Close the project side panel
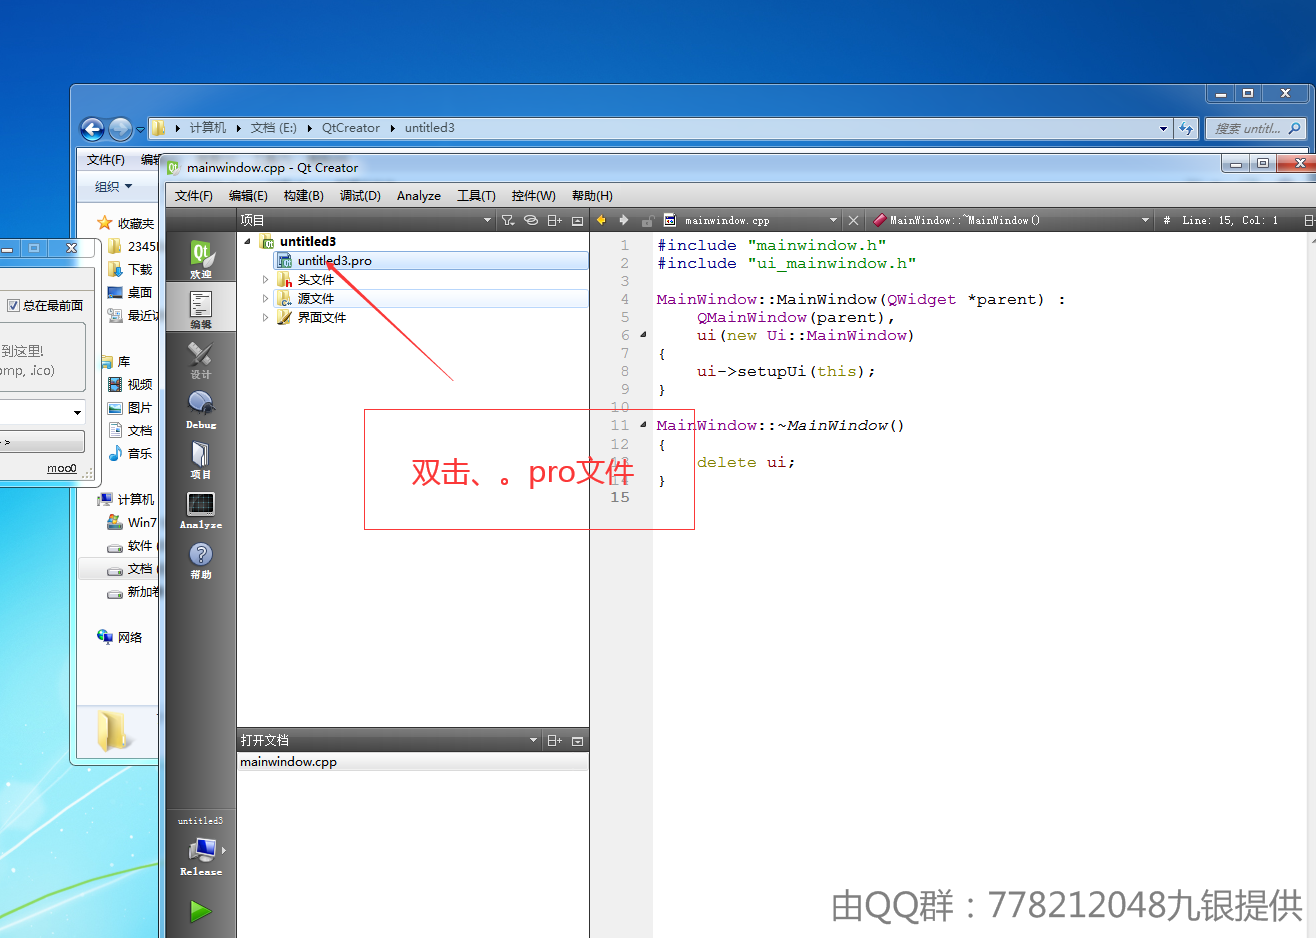The width and height of the screenshot is (1316, 938). pos(577,220)
